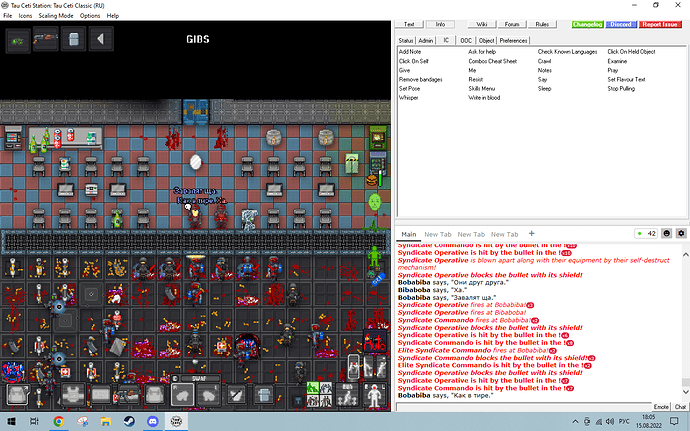Open the Icons menu
The image size is (690, 431).
[x=25, y=15]
